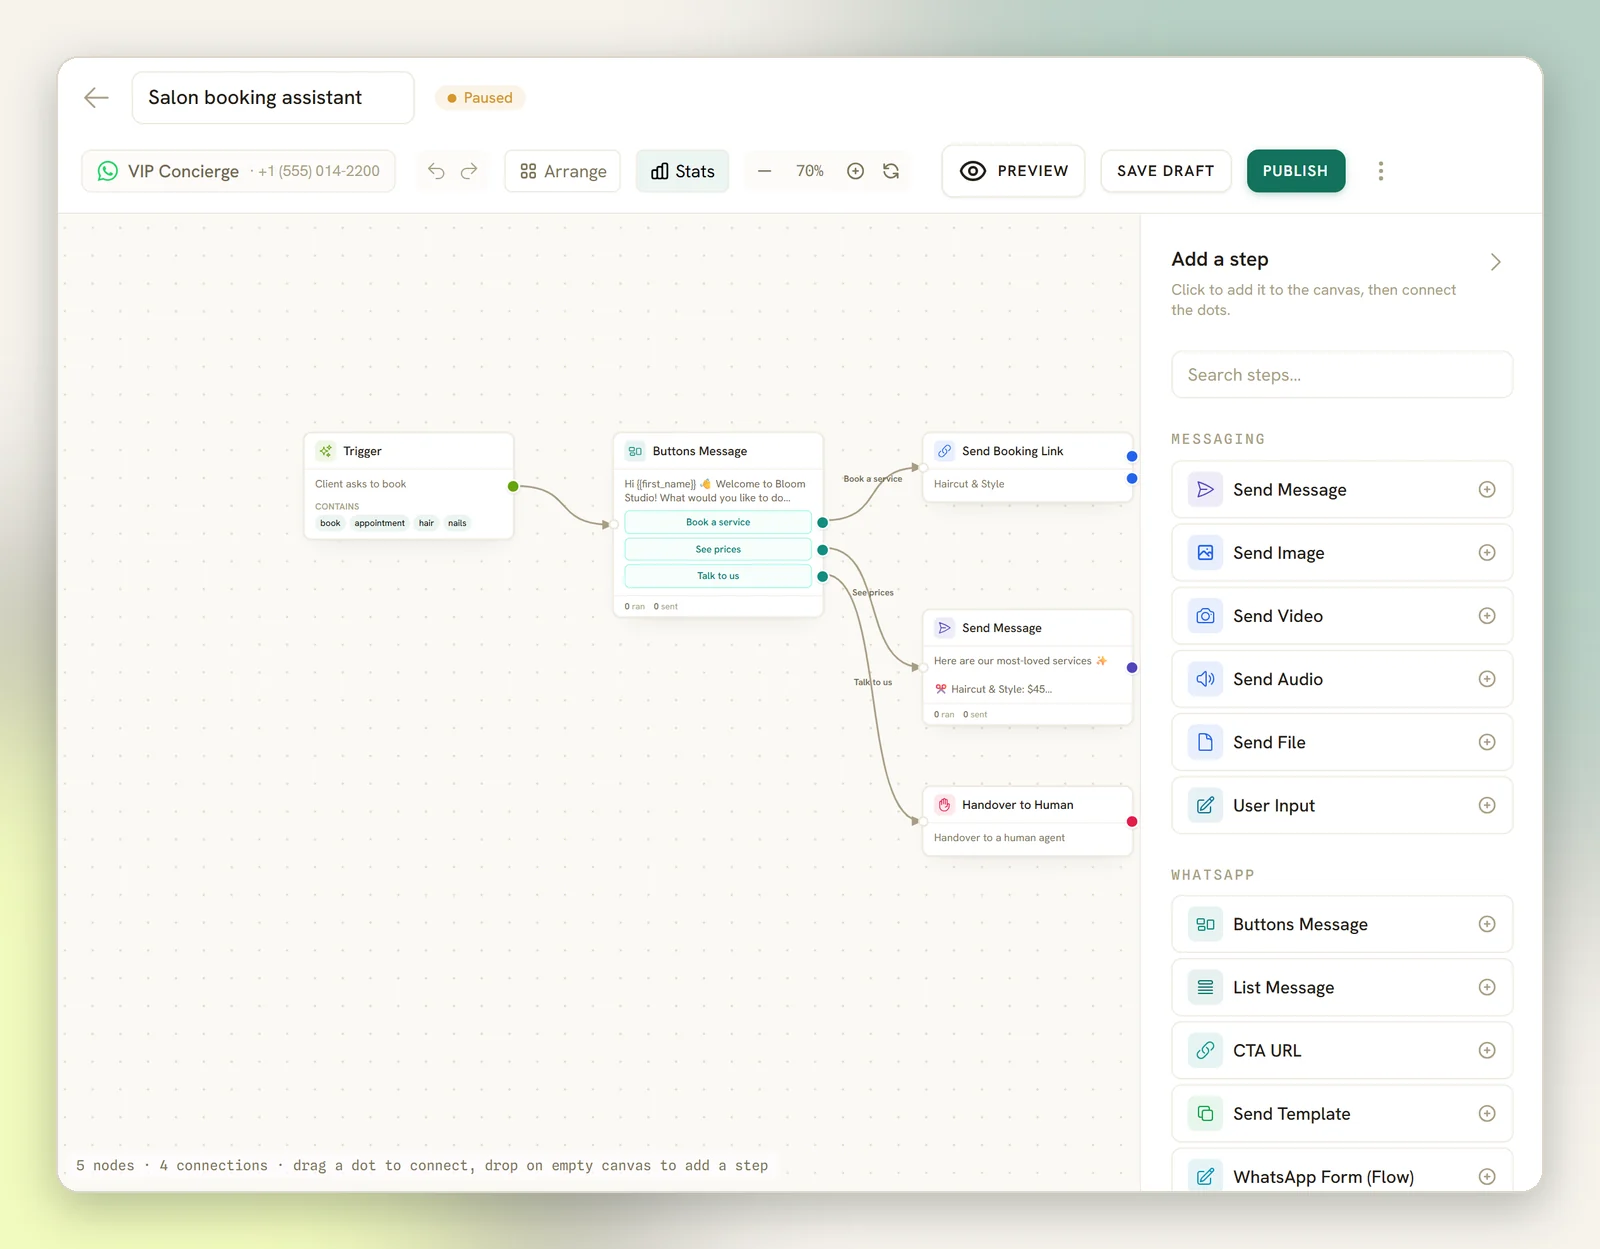Click the Buttons Message node header

click(x=718, y=451)
